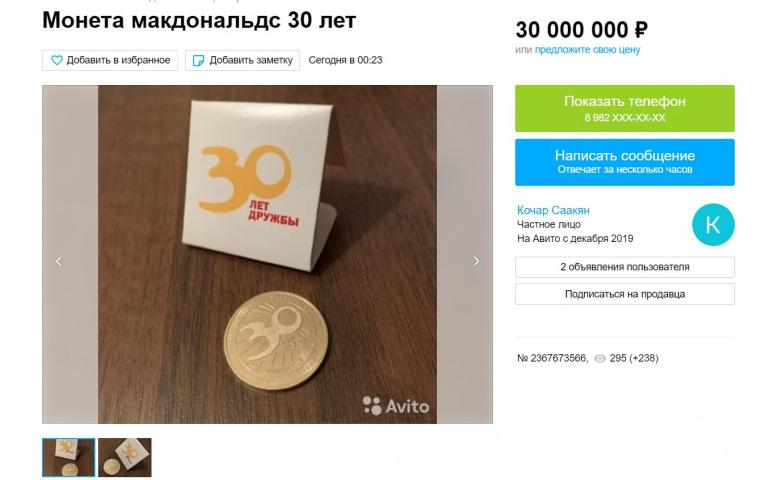Select the second photo thumbnail
Screen dimensions: 770x480
tap(125, 457)
